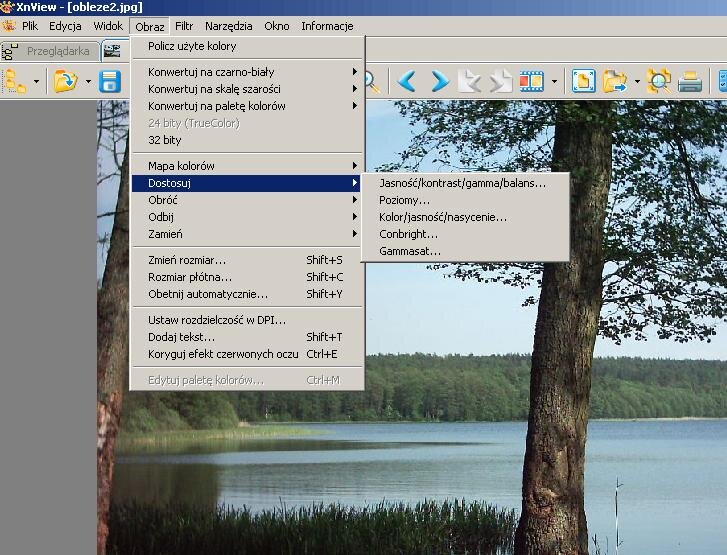Click the fullscreen view icon
The image size is (727, 555).
click(583, 81)
